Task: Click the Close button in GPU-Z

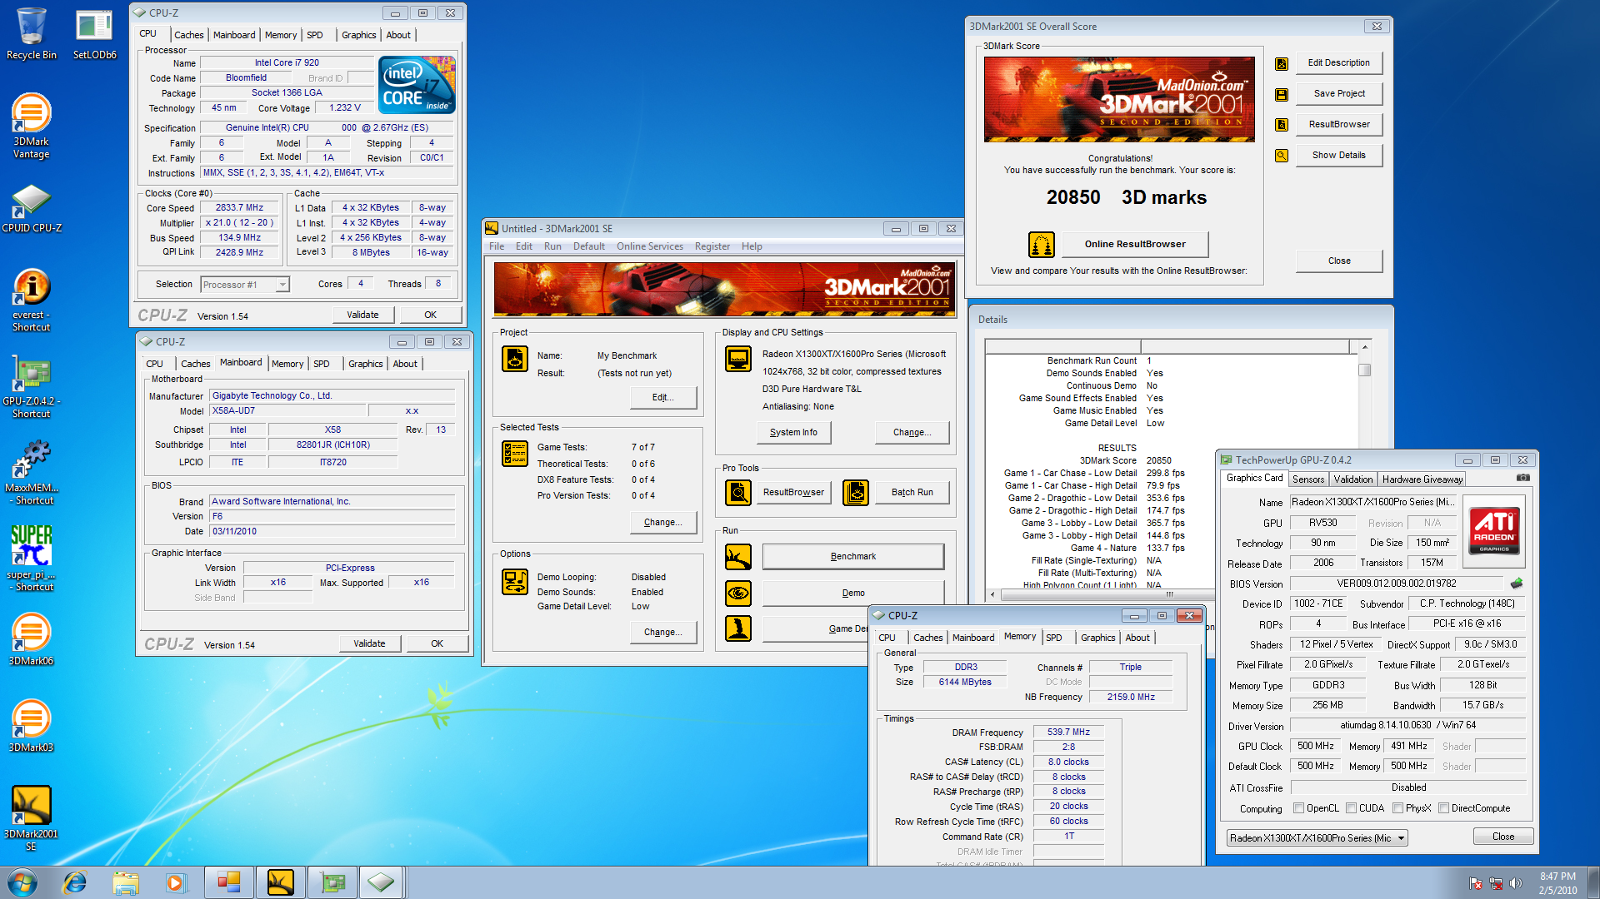Action: pyautogui.click(x=1503, y=837)
